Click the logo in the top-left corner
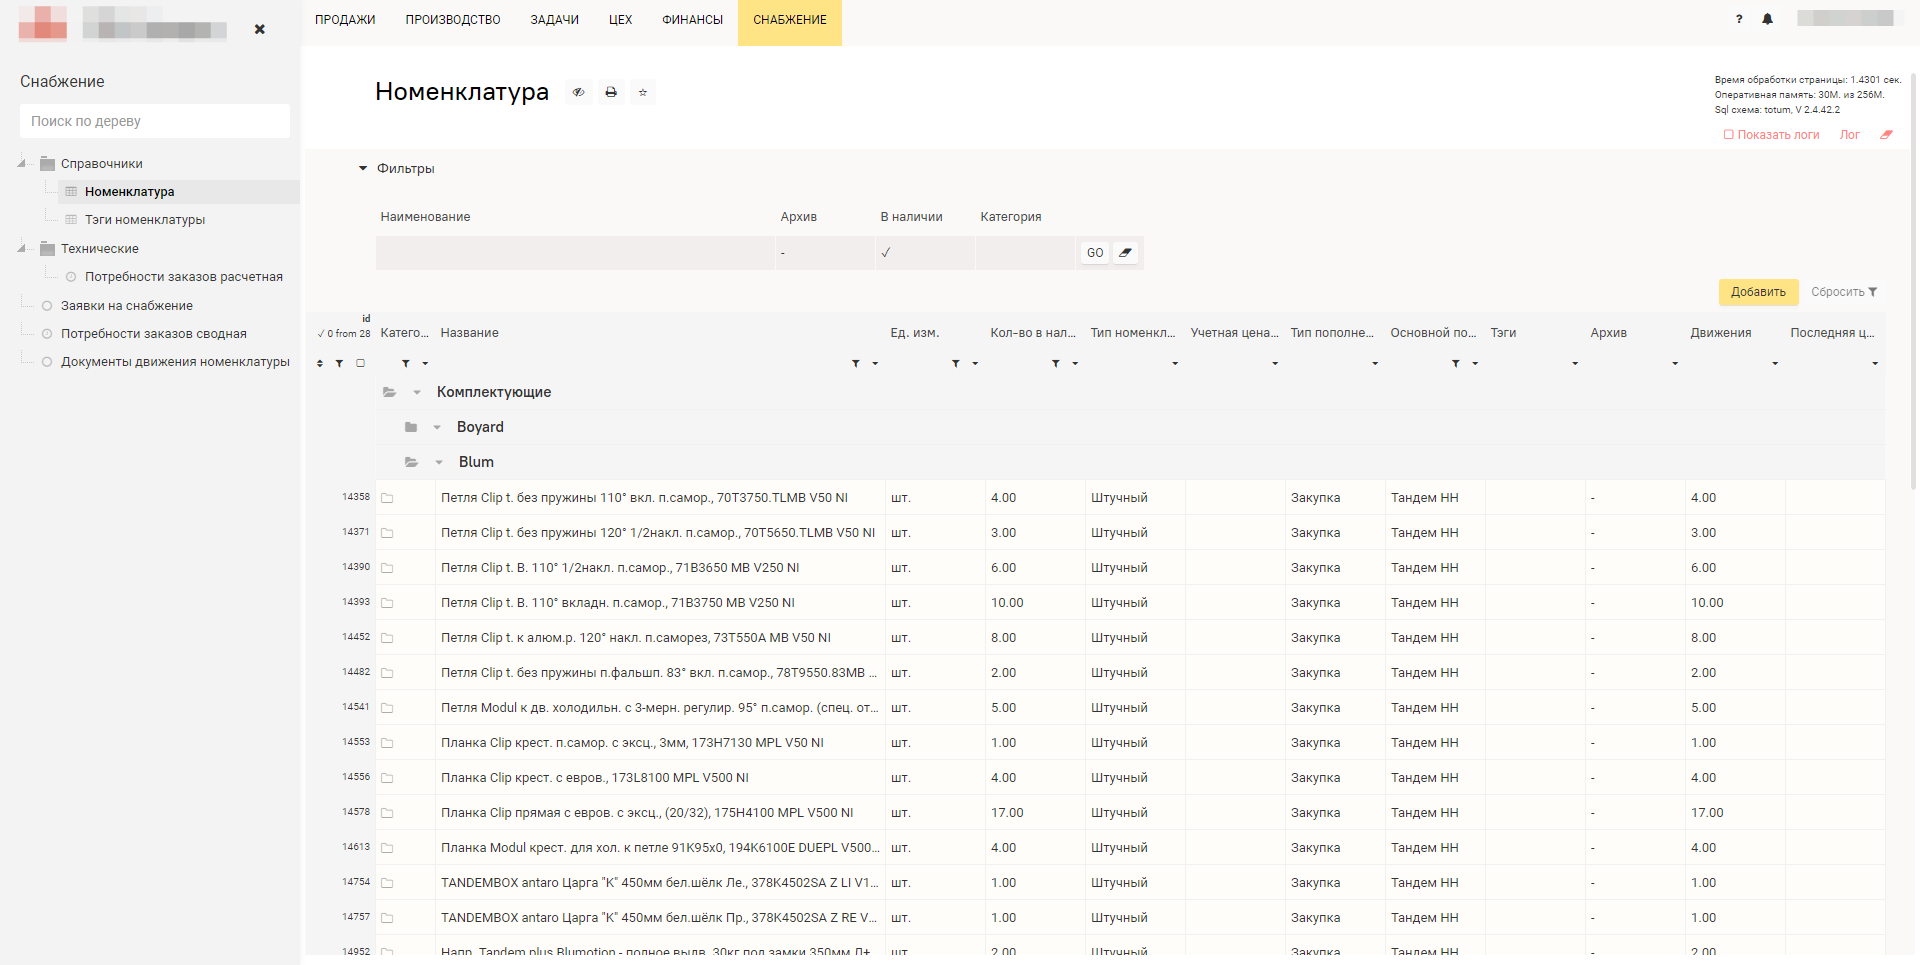The image size is (1920, 965). [43, 23]
